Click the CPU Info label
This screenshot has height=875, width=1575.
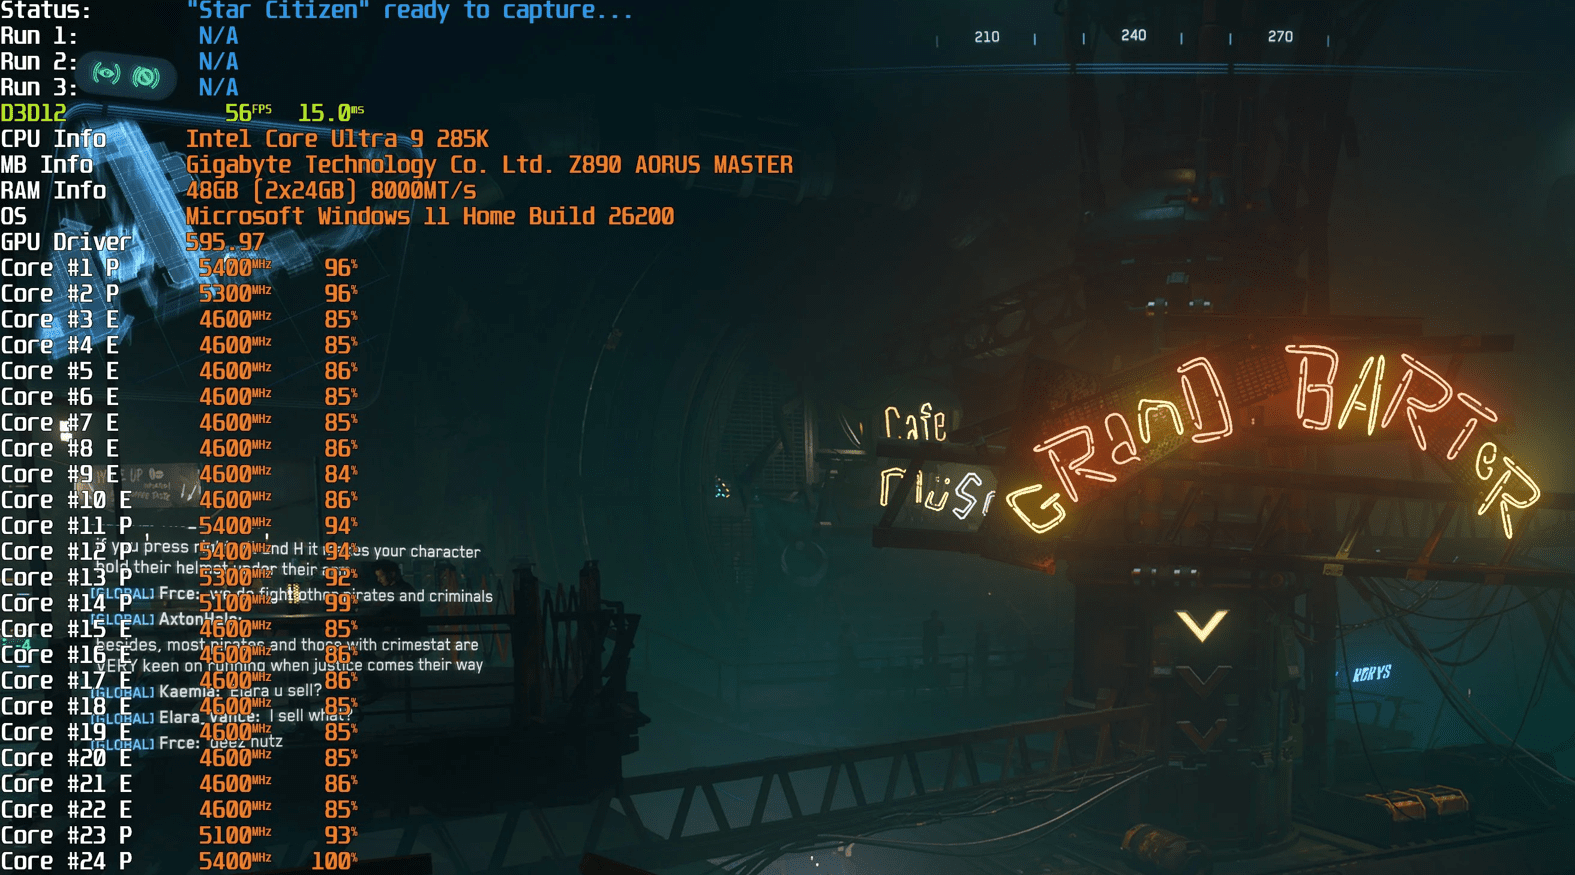[x=53, y=139]
